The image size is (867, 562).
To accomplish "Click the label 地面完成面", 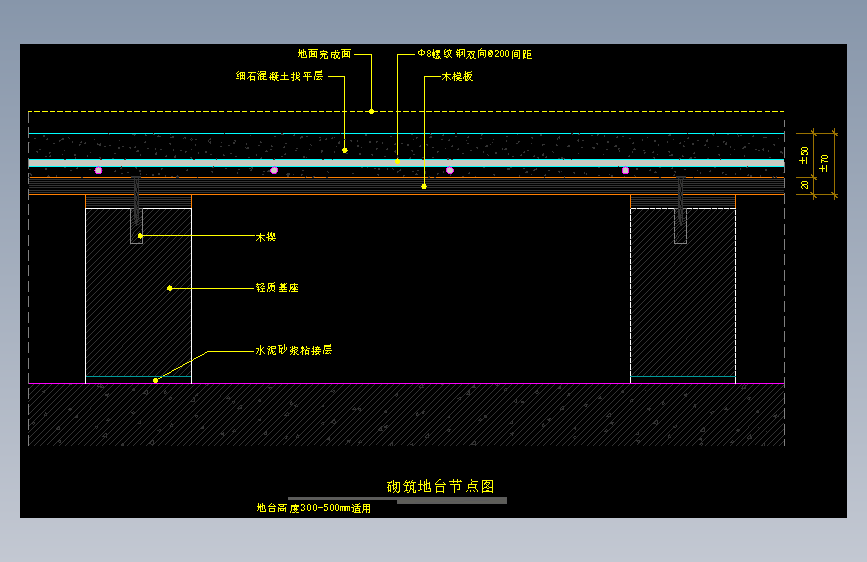I will pos(325,54).
